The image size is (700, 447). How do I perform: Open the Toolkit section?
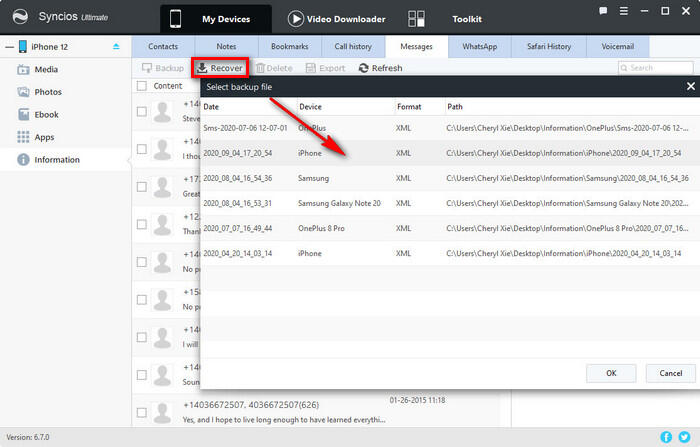[445, 19]
